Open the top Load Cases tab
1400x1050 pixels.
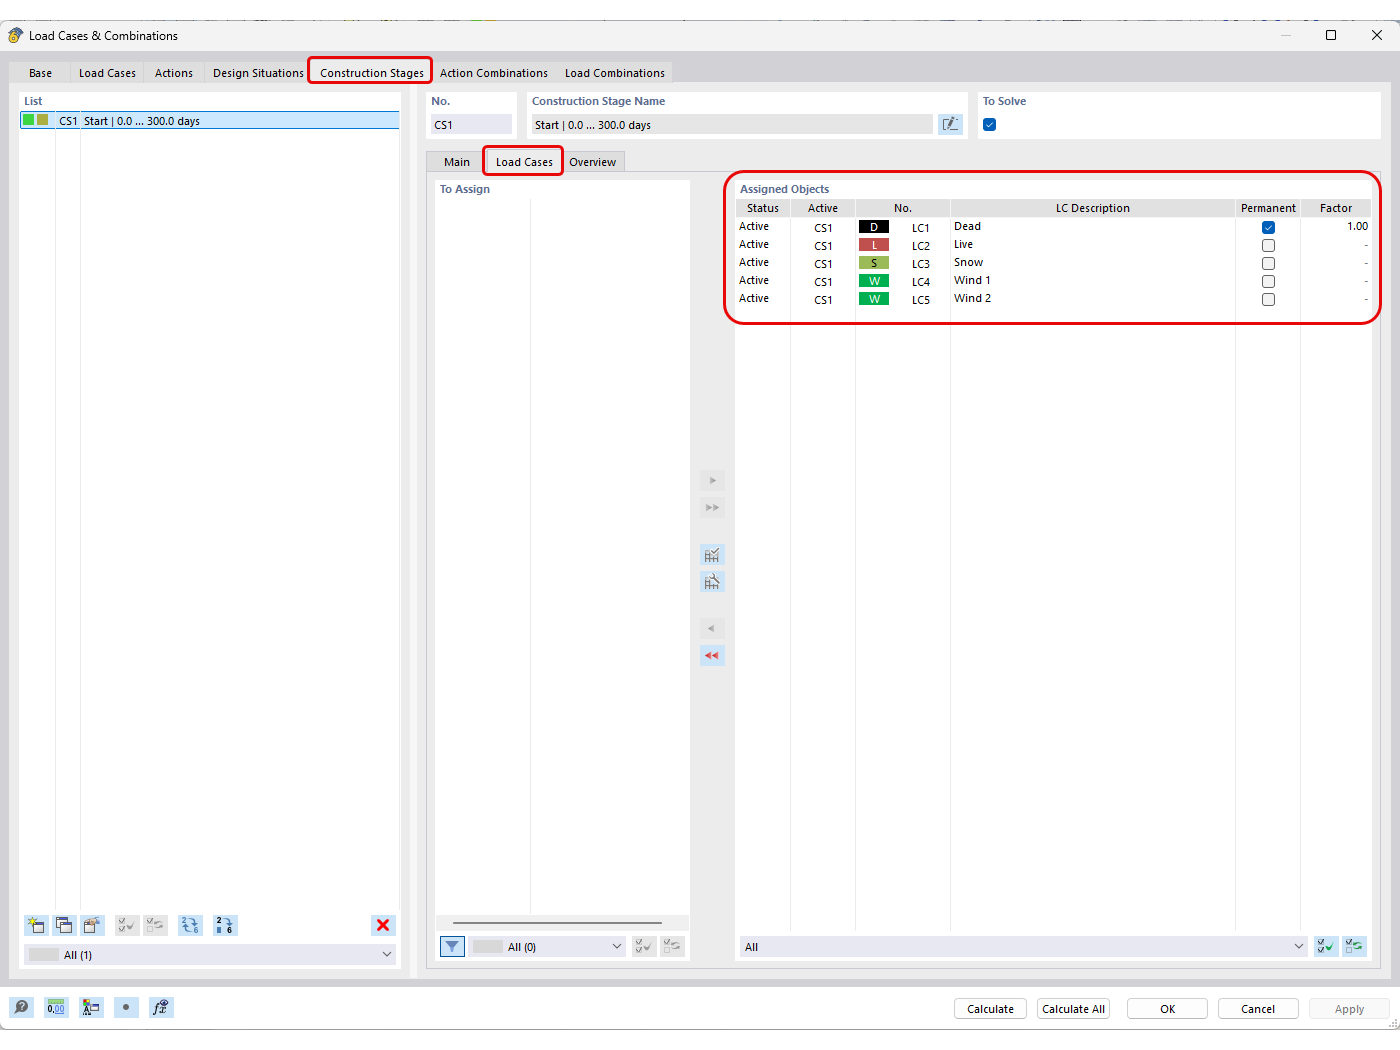tap(107, 73)
